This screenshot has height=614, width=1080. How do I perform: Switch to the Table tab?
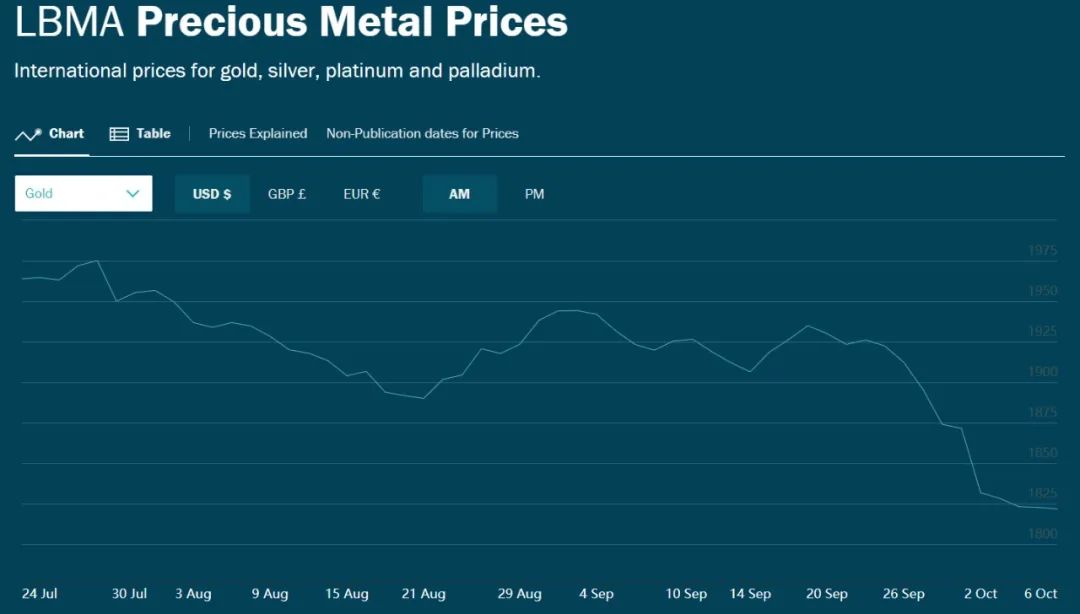153,134
